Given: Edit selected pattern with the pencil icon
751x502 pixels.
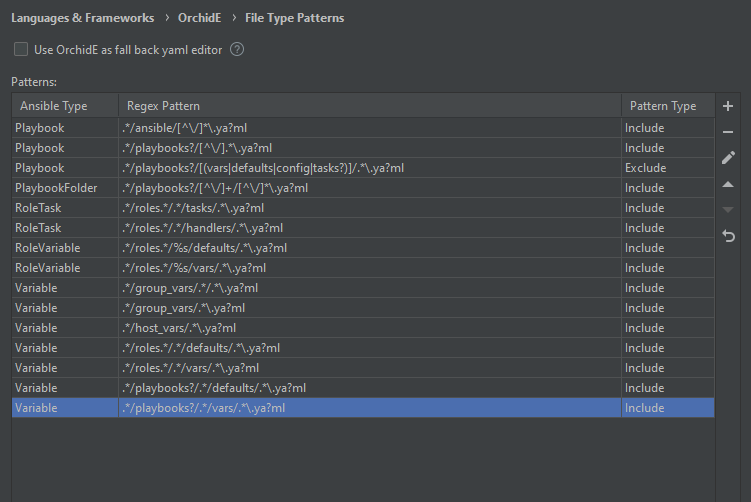Looking at the screenshot, I should [x=728, y=158].
